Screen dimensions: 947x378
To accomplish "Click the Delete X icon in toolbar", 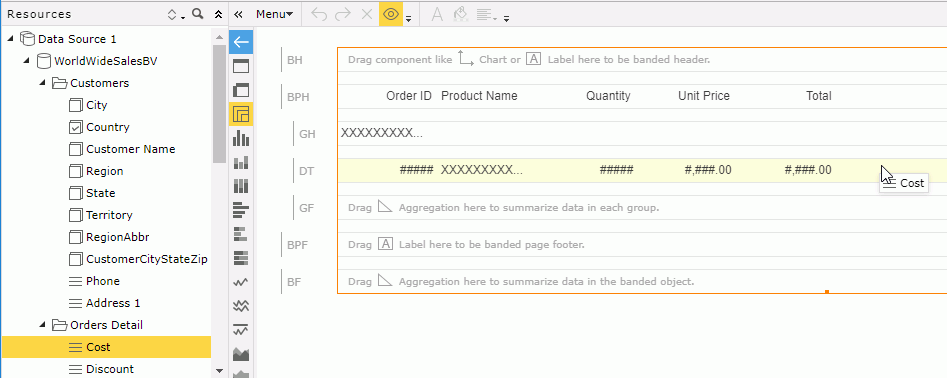I will pyautogui.click(x=366, y=14).
